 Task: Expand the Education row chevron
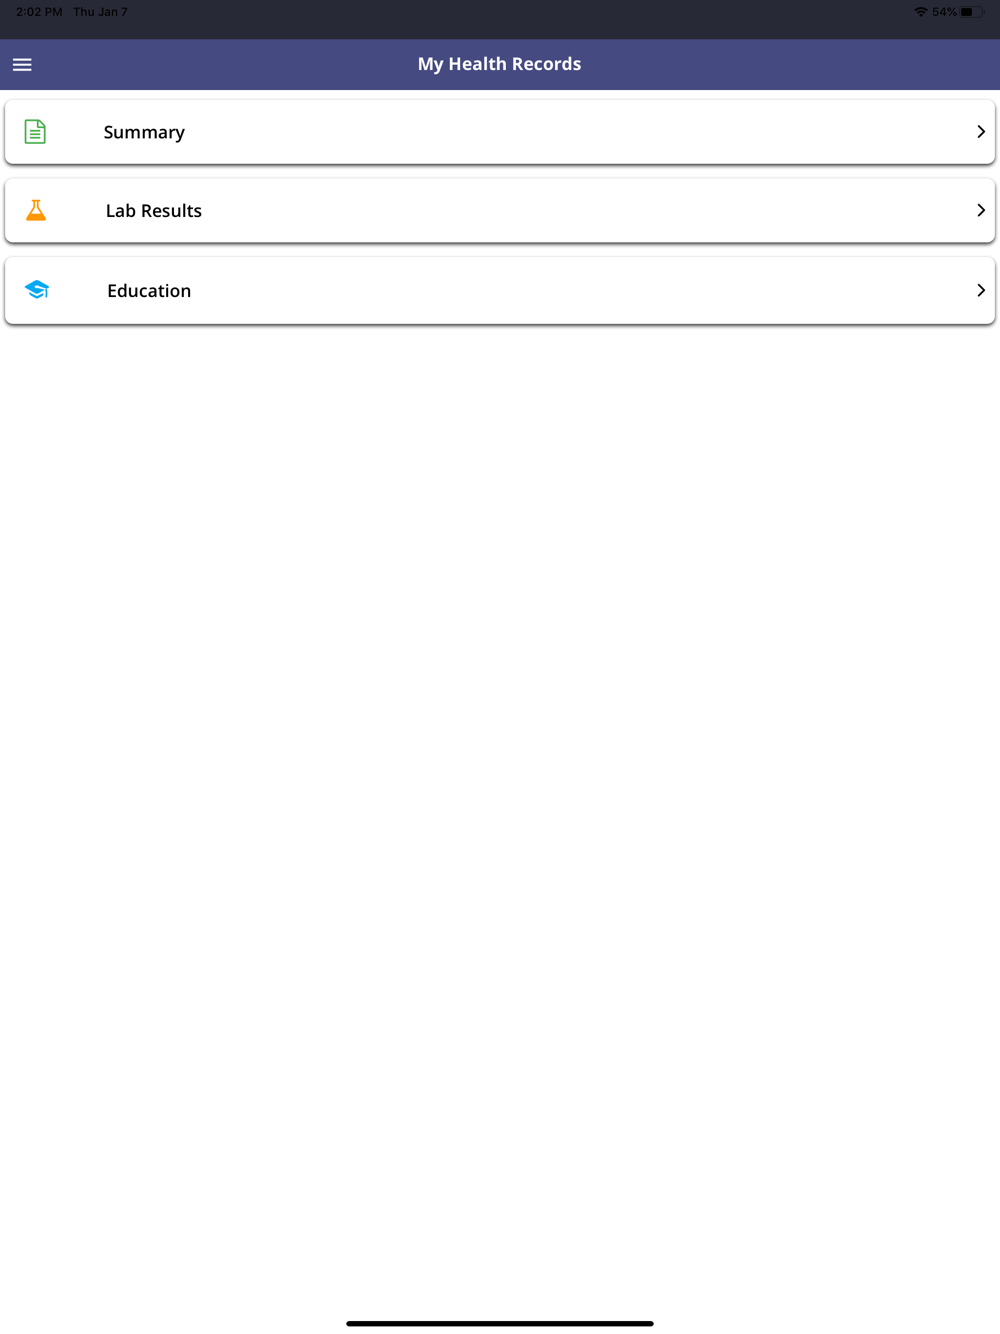(981, 290)
